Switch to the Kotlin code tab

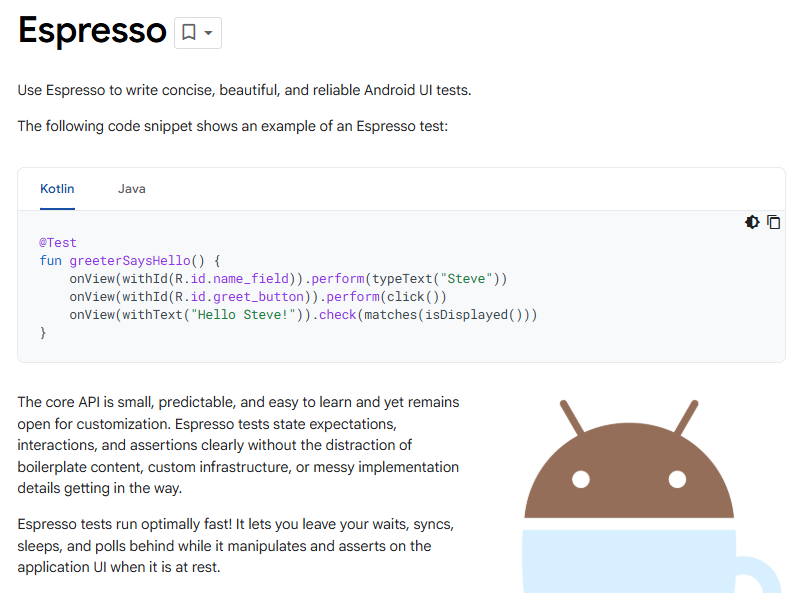57,189
